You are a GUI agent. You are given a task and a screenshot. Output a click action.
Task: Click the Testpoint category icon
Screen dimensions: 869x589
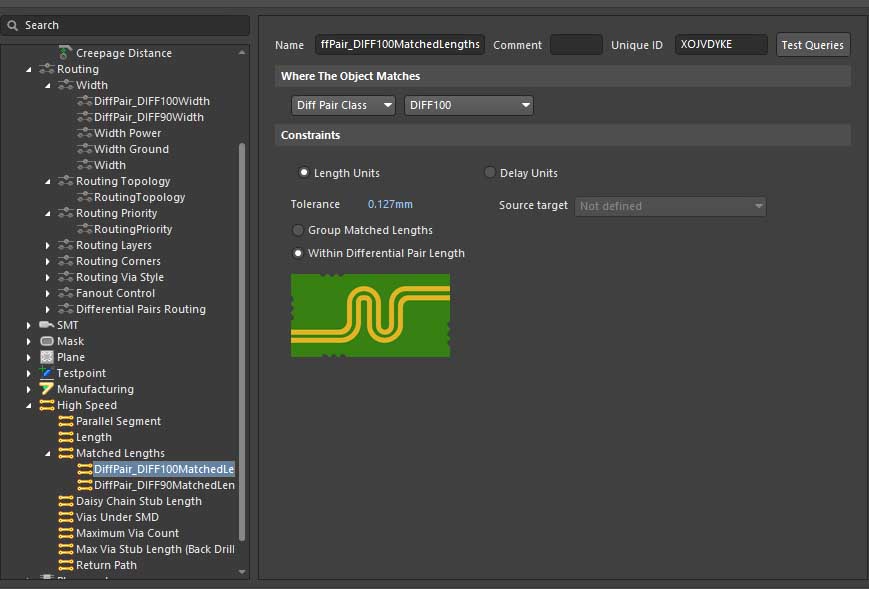(x=46, y=373)
